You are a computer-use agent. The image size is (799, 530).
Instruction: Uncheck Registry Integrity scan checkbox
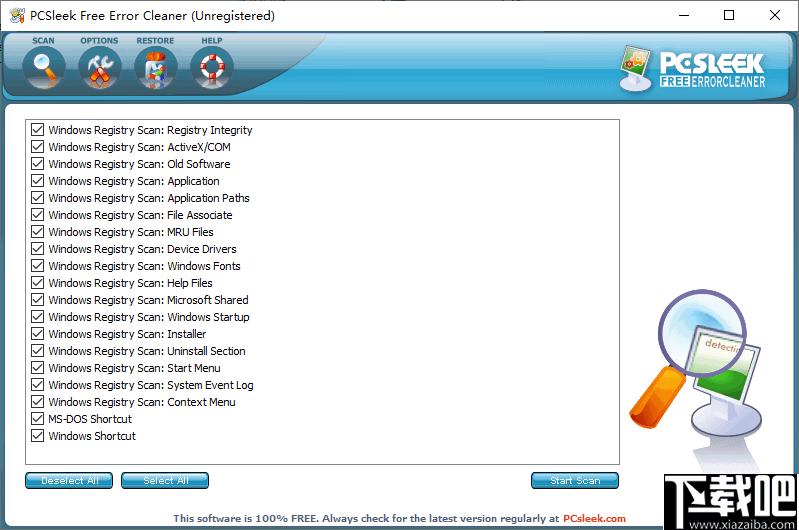point(37,129)
